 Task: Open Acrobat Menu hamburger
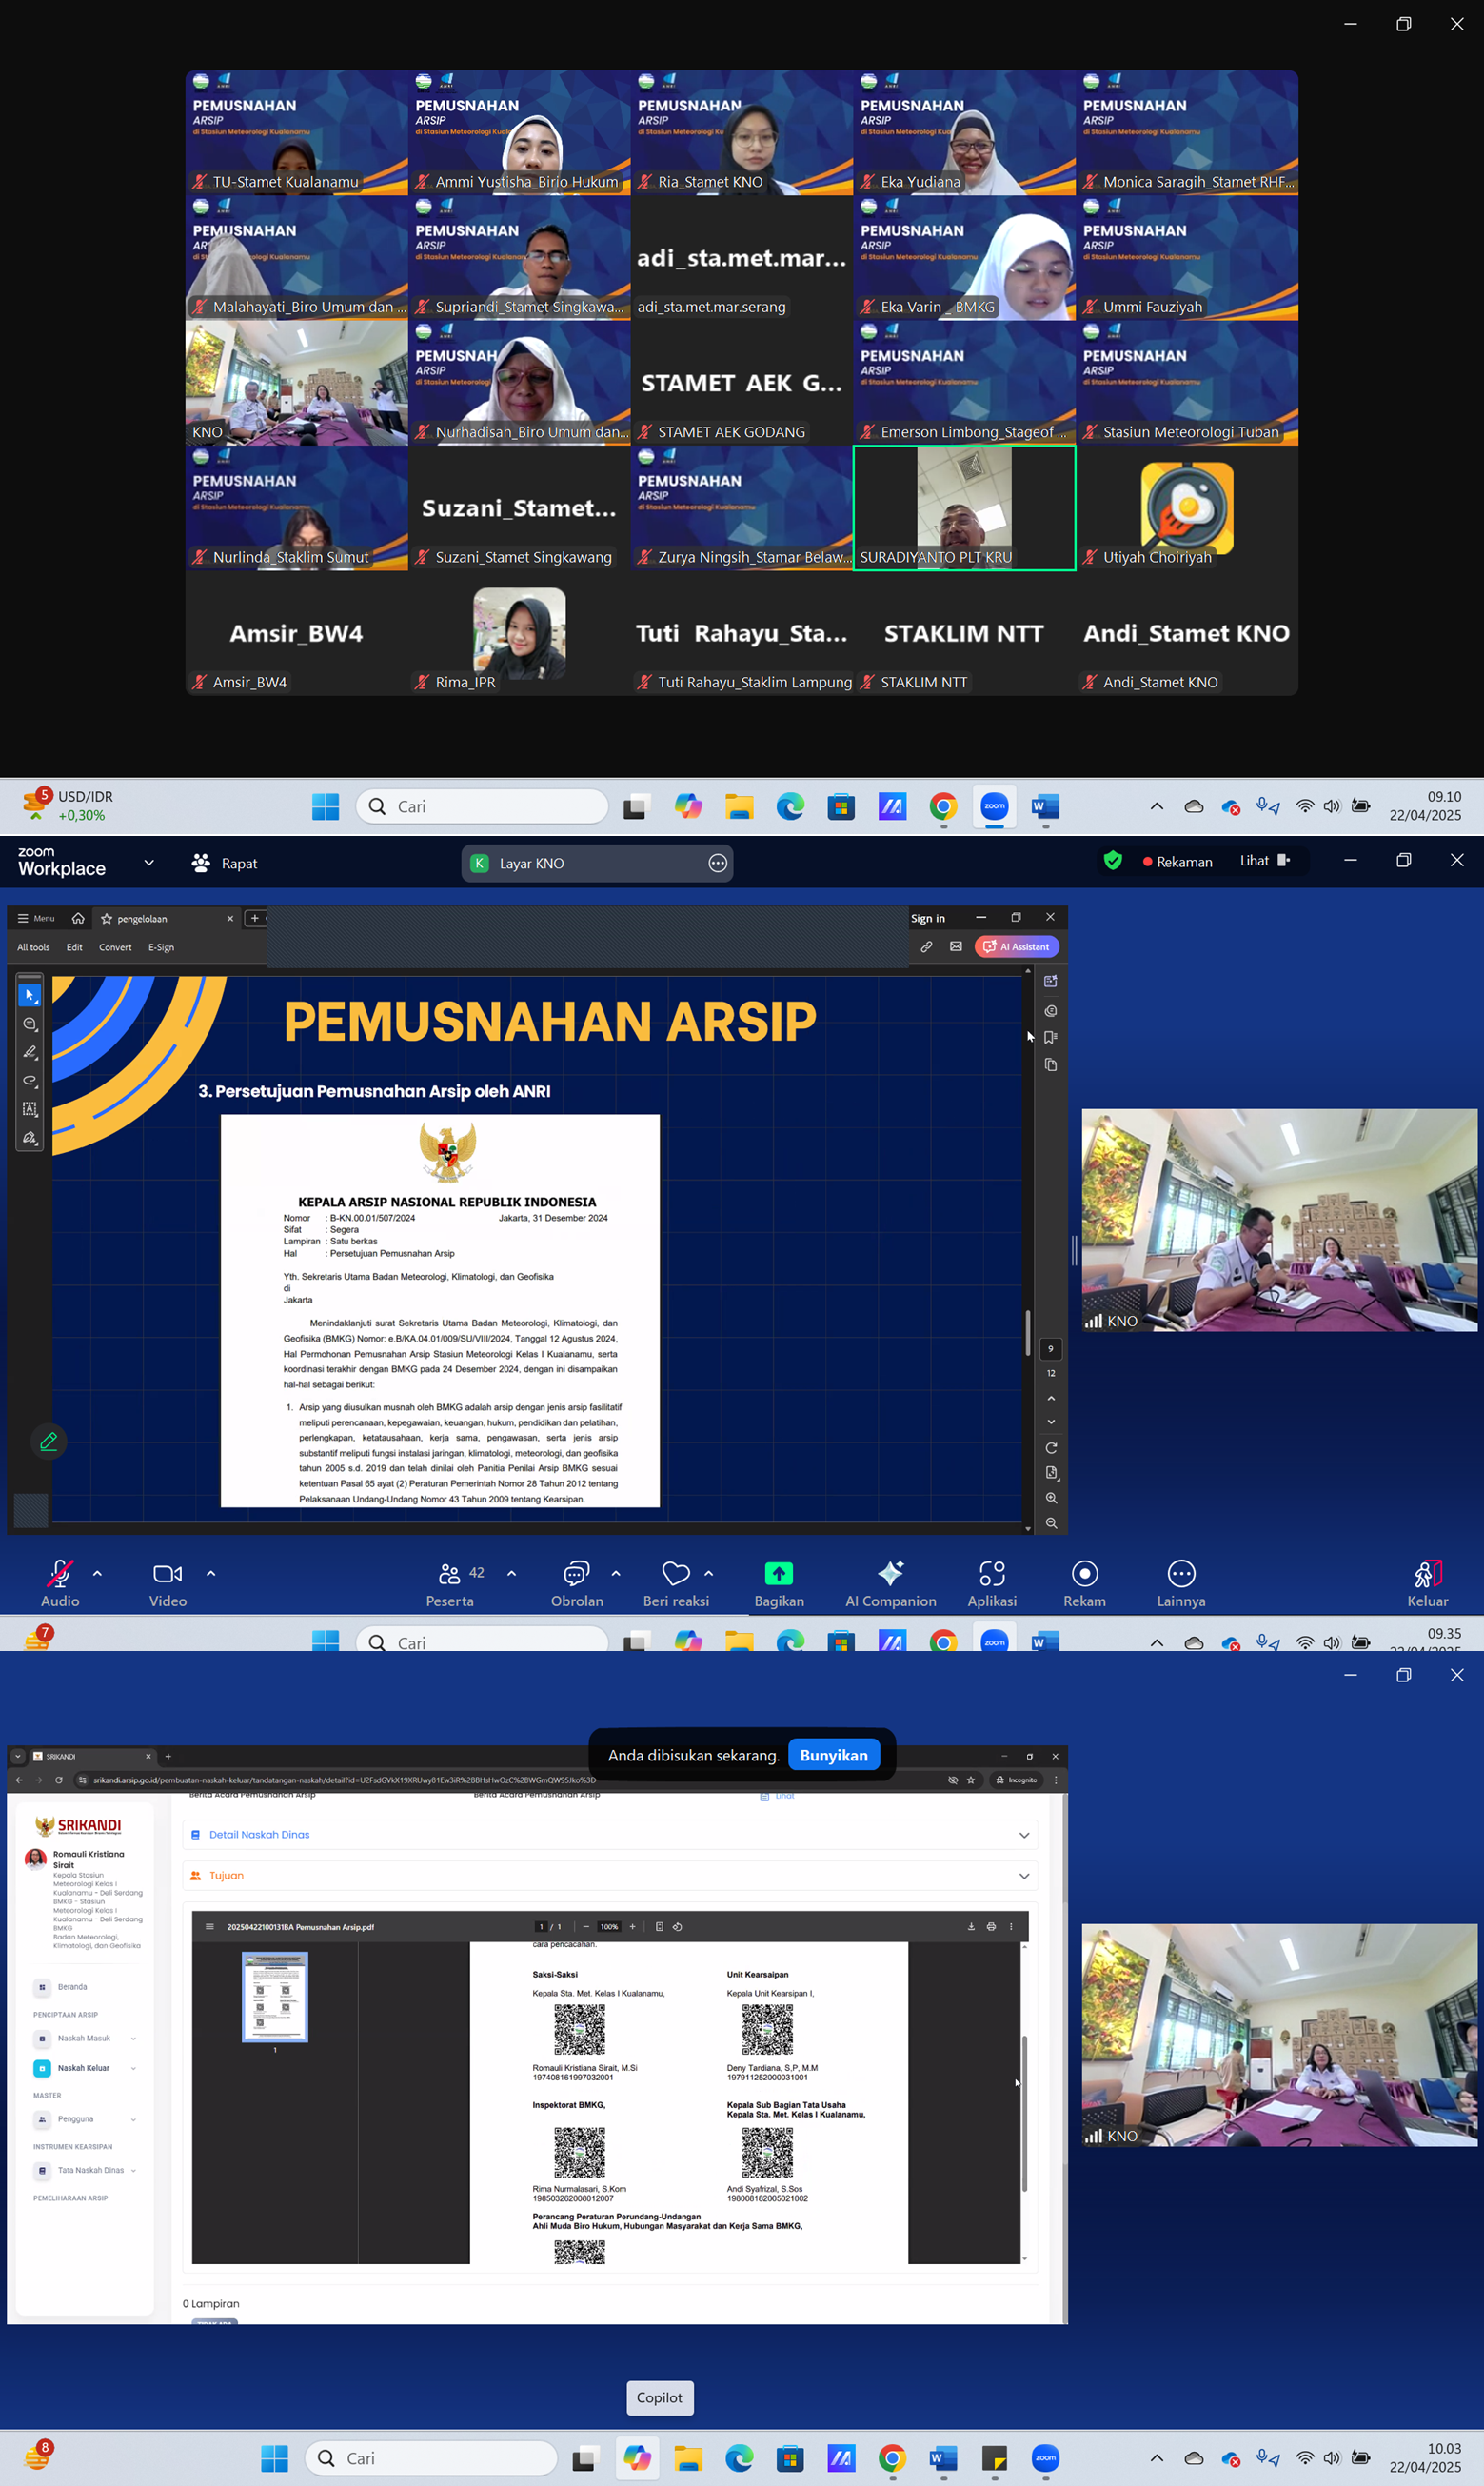pos(36,918)
